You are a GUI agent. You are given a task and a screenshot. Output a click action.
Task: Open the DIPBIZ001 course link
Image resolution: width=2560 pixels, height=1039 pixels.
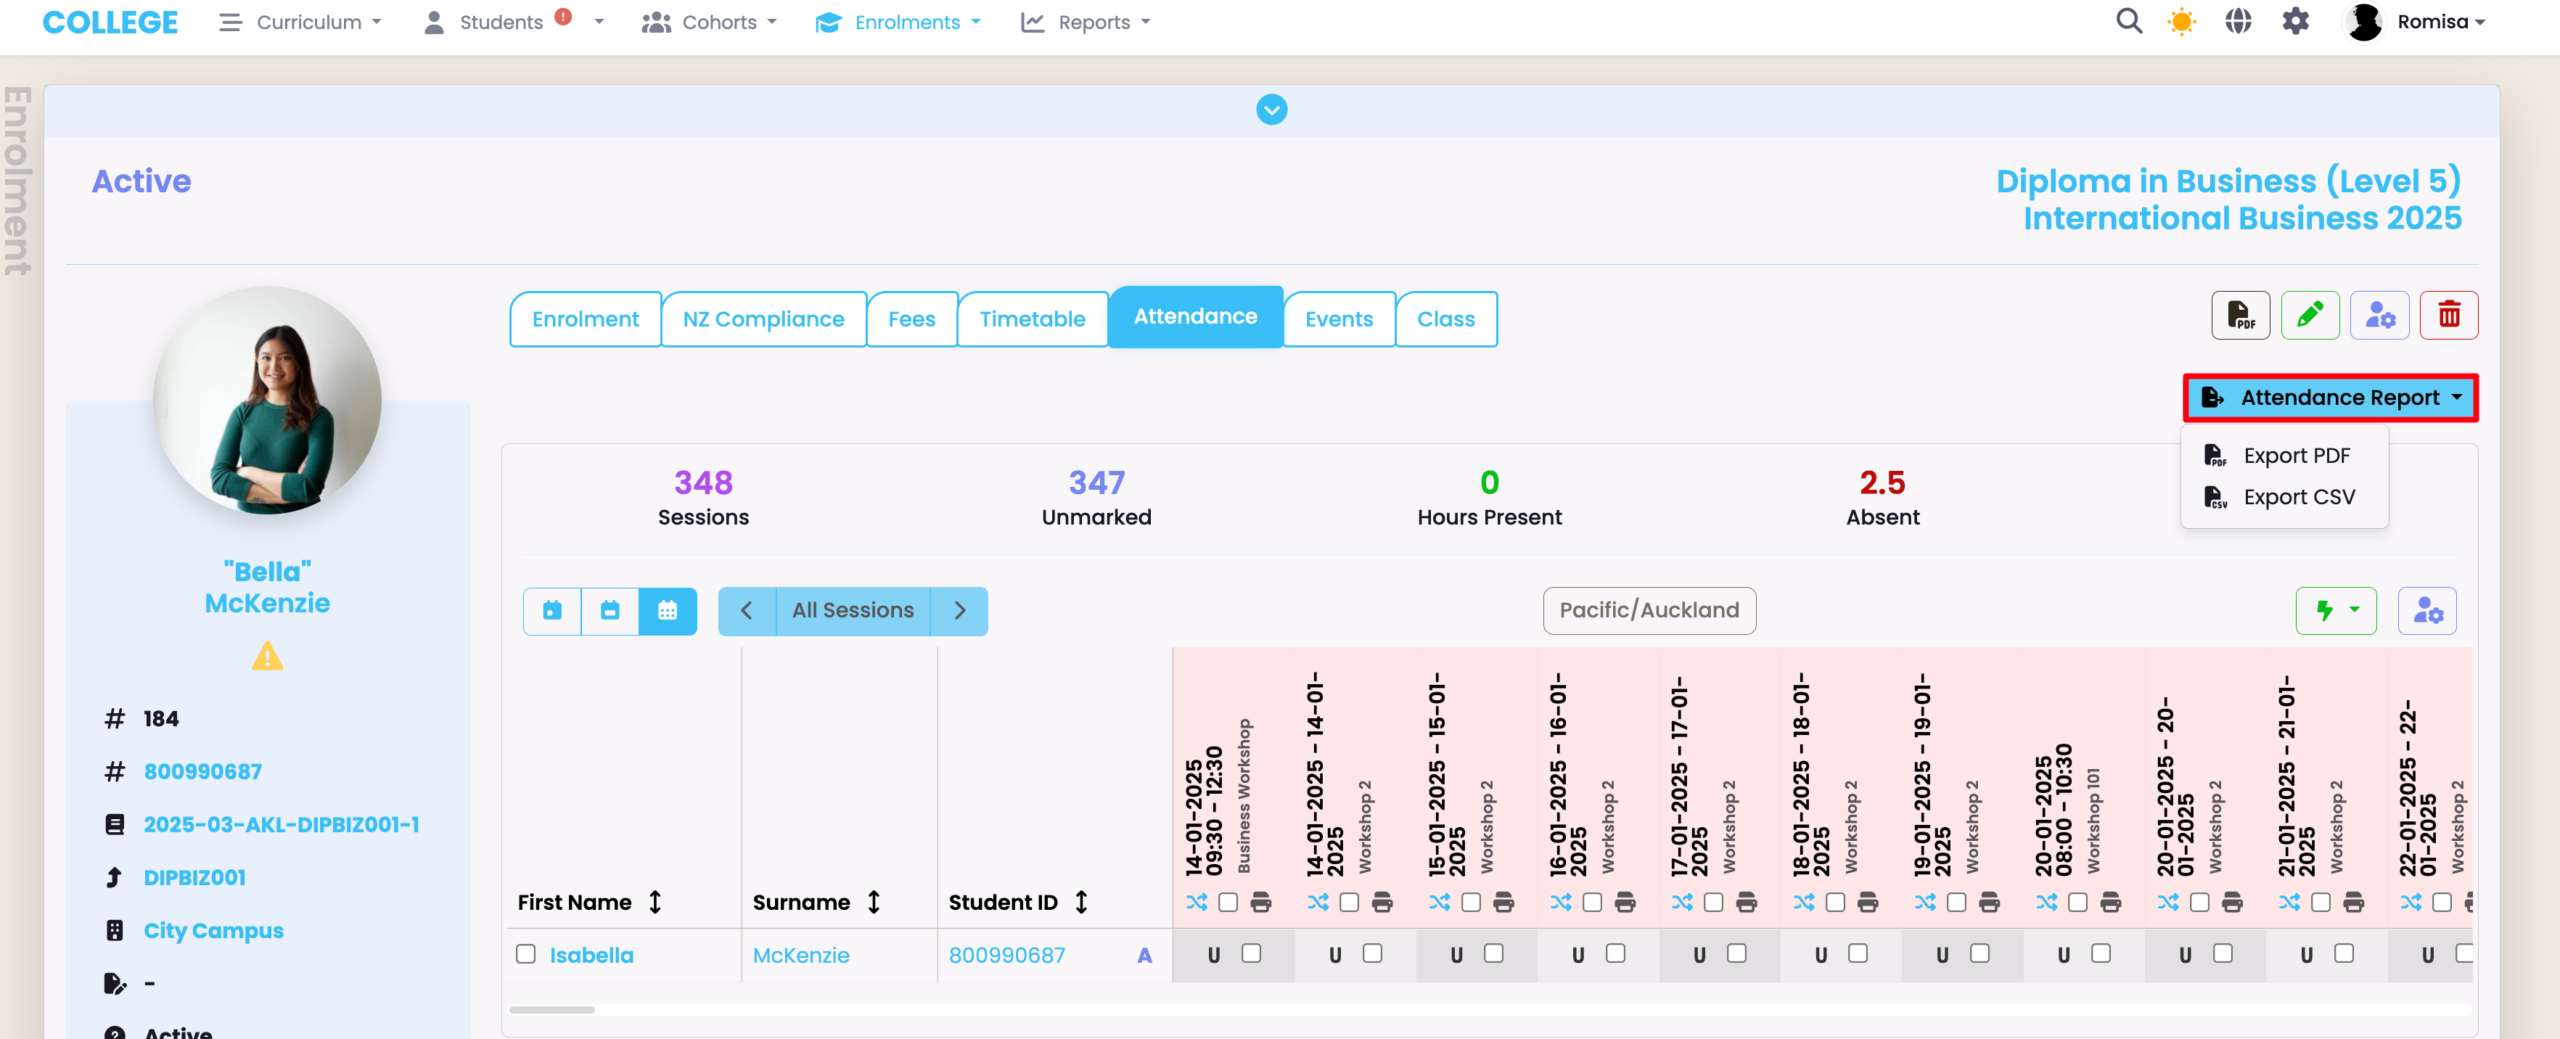point(195,877)
